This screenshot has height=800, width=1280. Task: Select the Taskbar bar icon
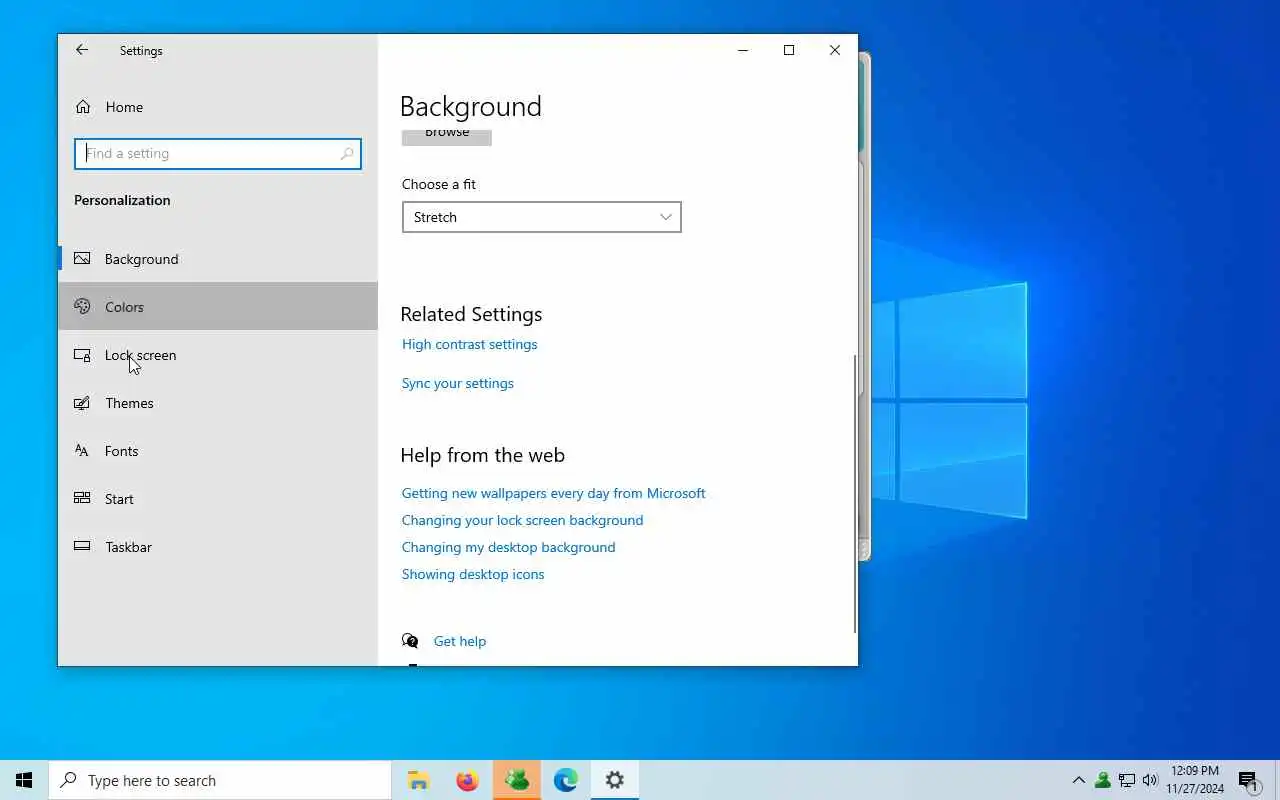pyautogui.click(x=83, y=547)
